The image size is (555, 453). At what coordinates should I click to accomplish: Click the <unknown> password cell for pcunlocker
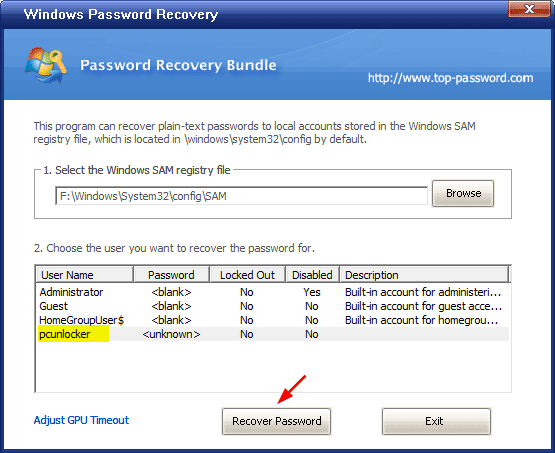[x=171, y=334]
